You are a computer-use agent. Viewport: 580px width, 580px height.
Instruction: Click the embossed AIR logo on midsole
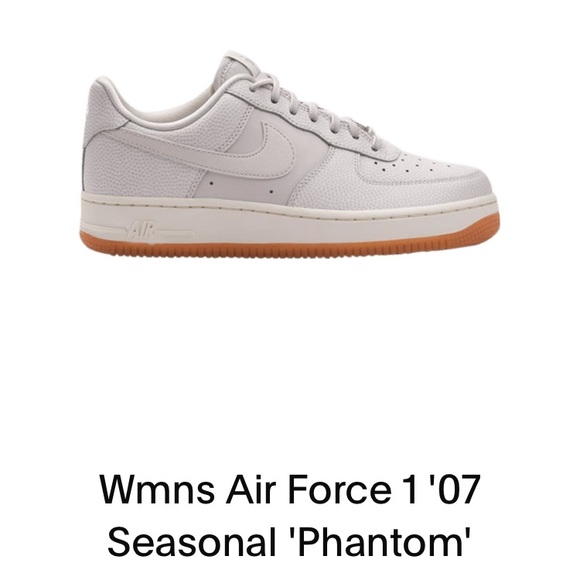point(141,231)
